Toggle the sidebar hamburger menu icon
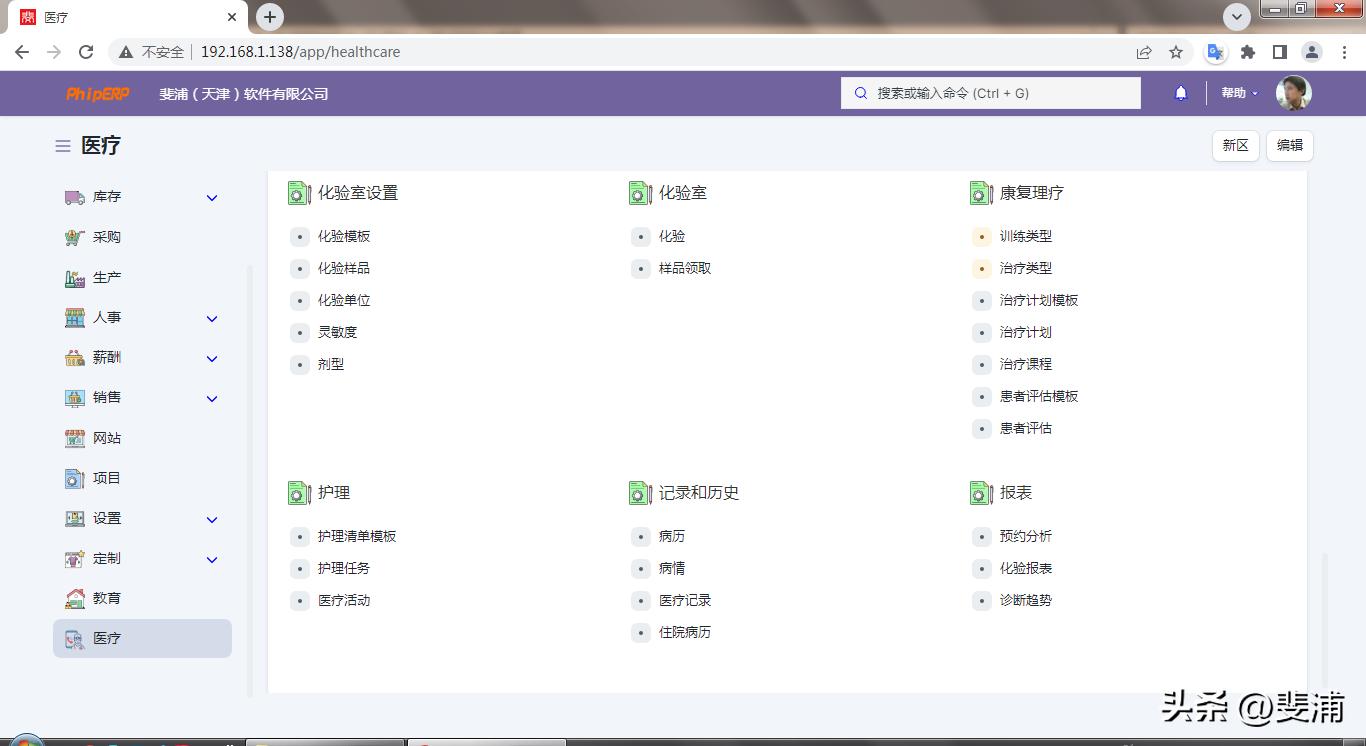 (x=62, y=146)
